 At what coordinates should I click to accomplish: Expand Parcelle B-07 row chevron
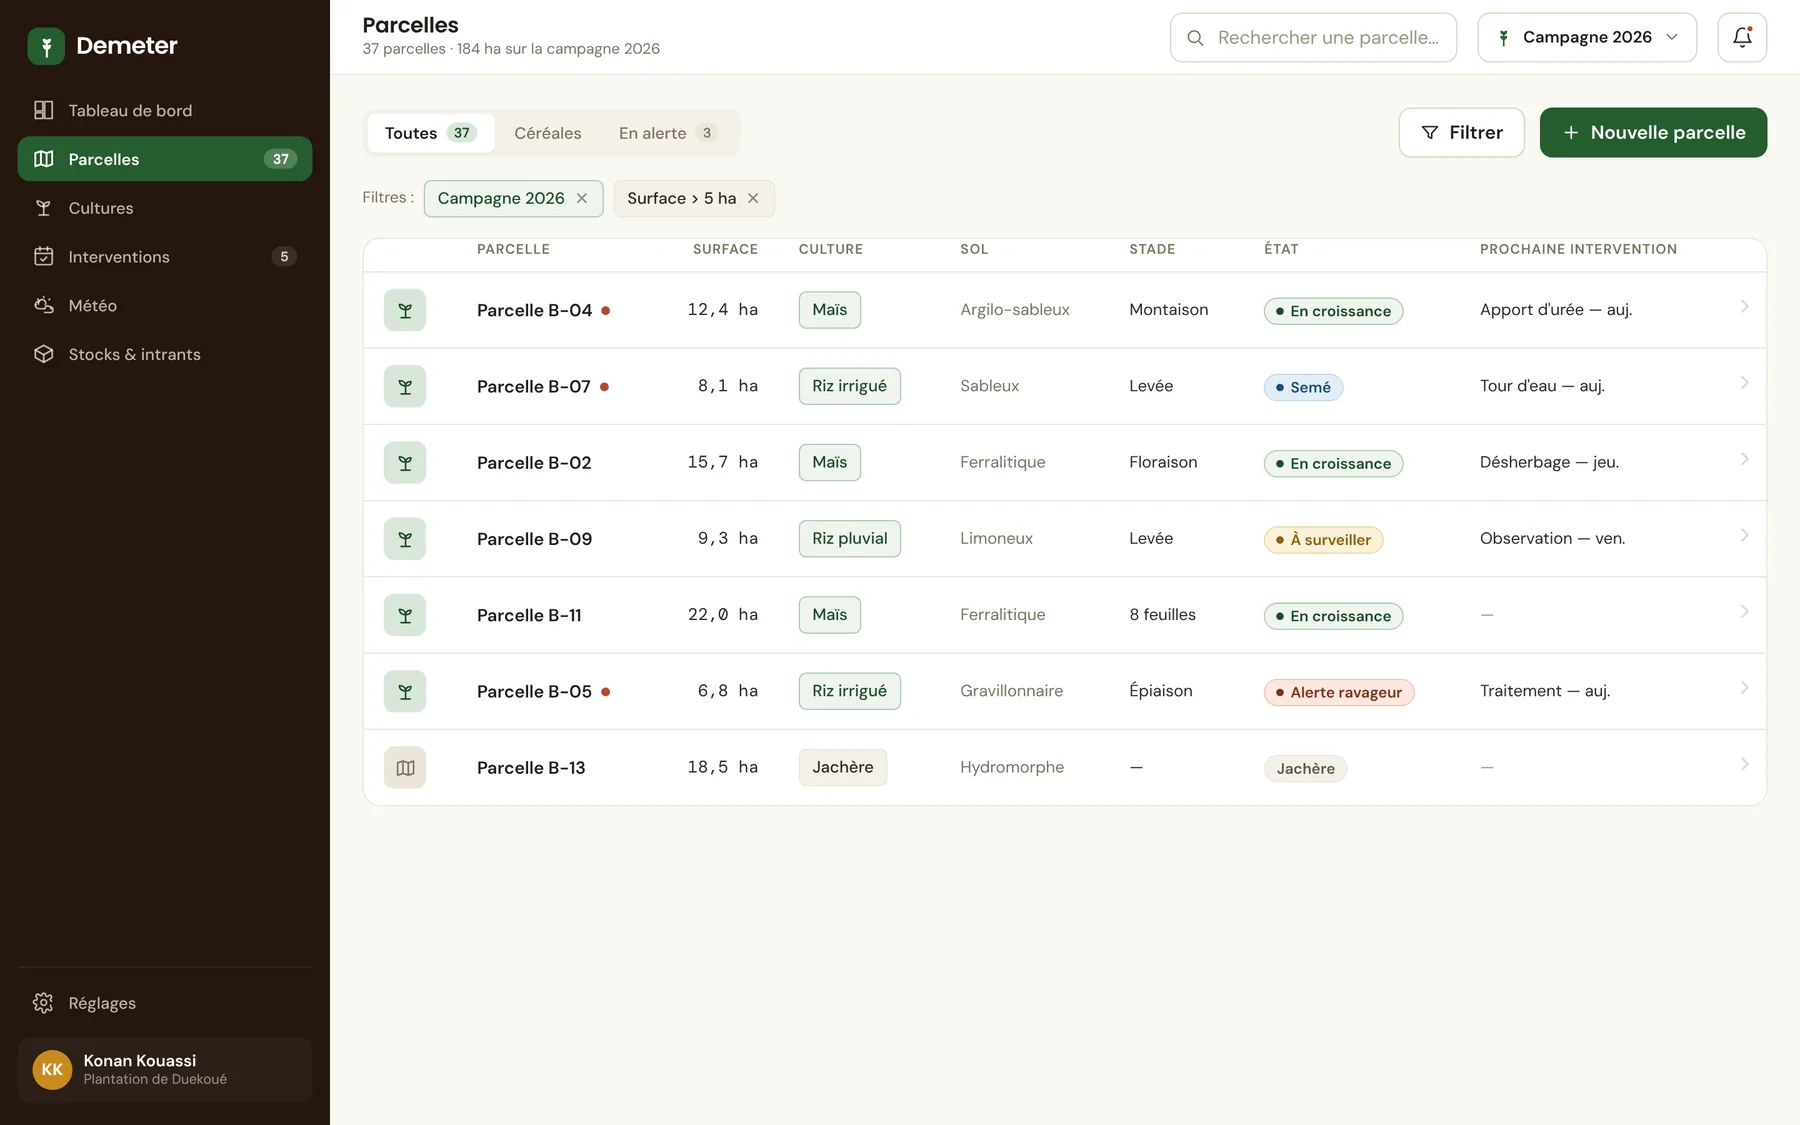click(x=1744, y=383)
